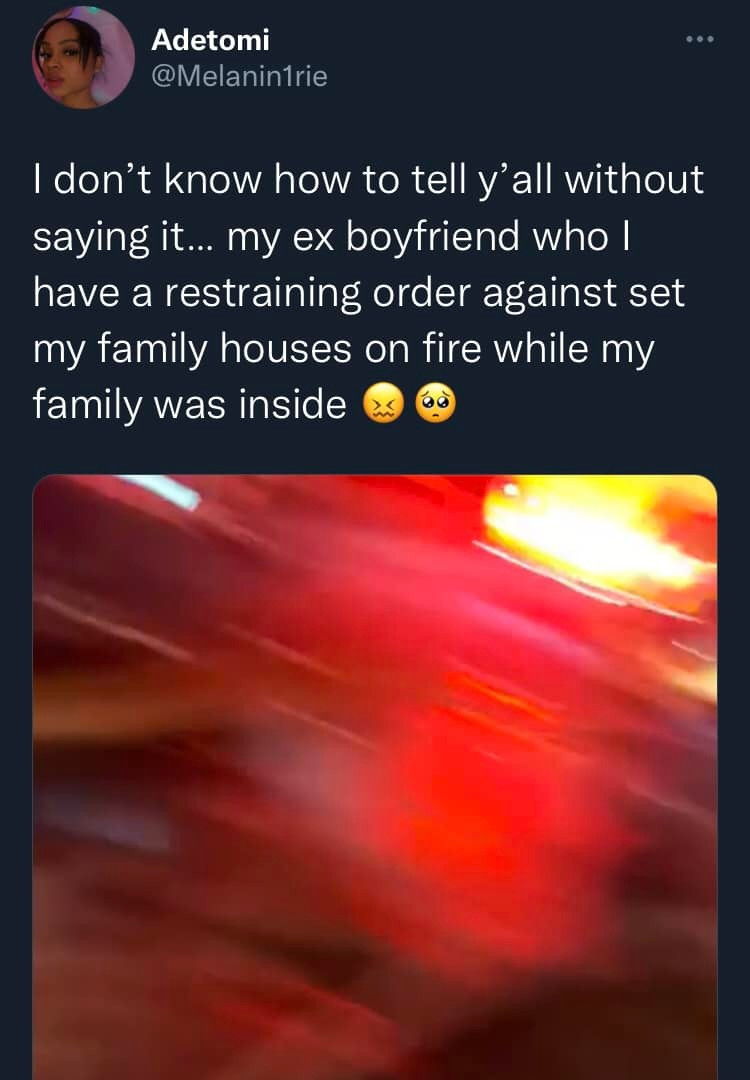750x1080 pixels.
Task: Click the word "fire" in the tweet
Action: (450, 349)
